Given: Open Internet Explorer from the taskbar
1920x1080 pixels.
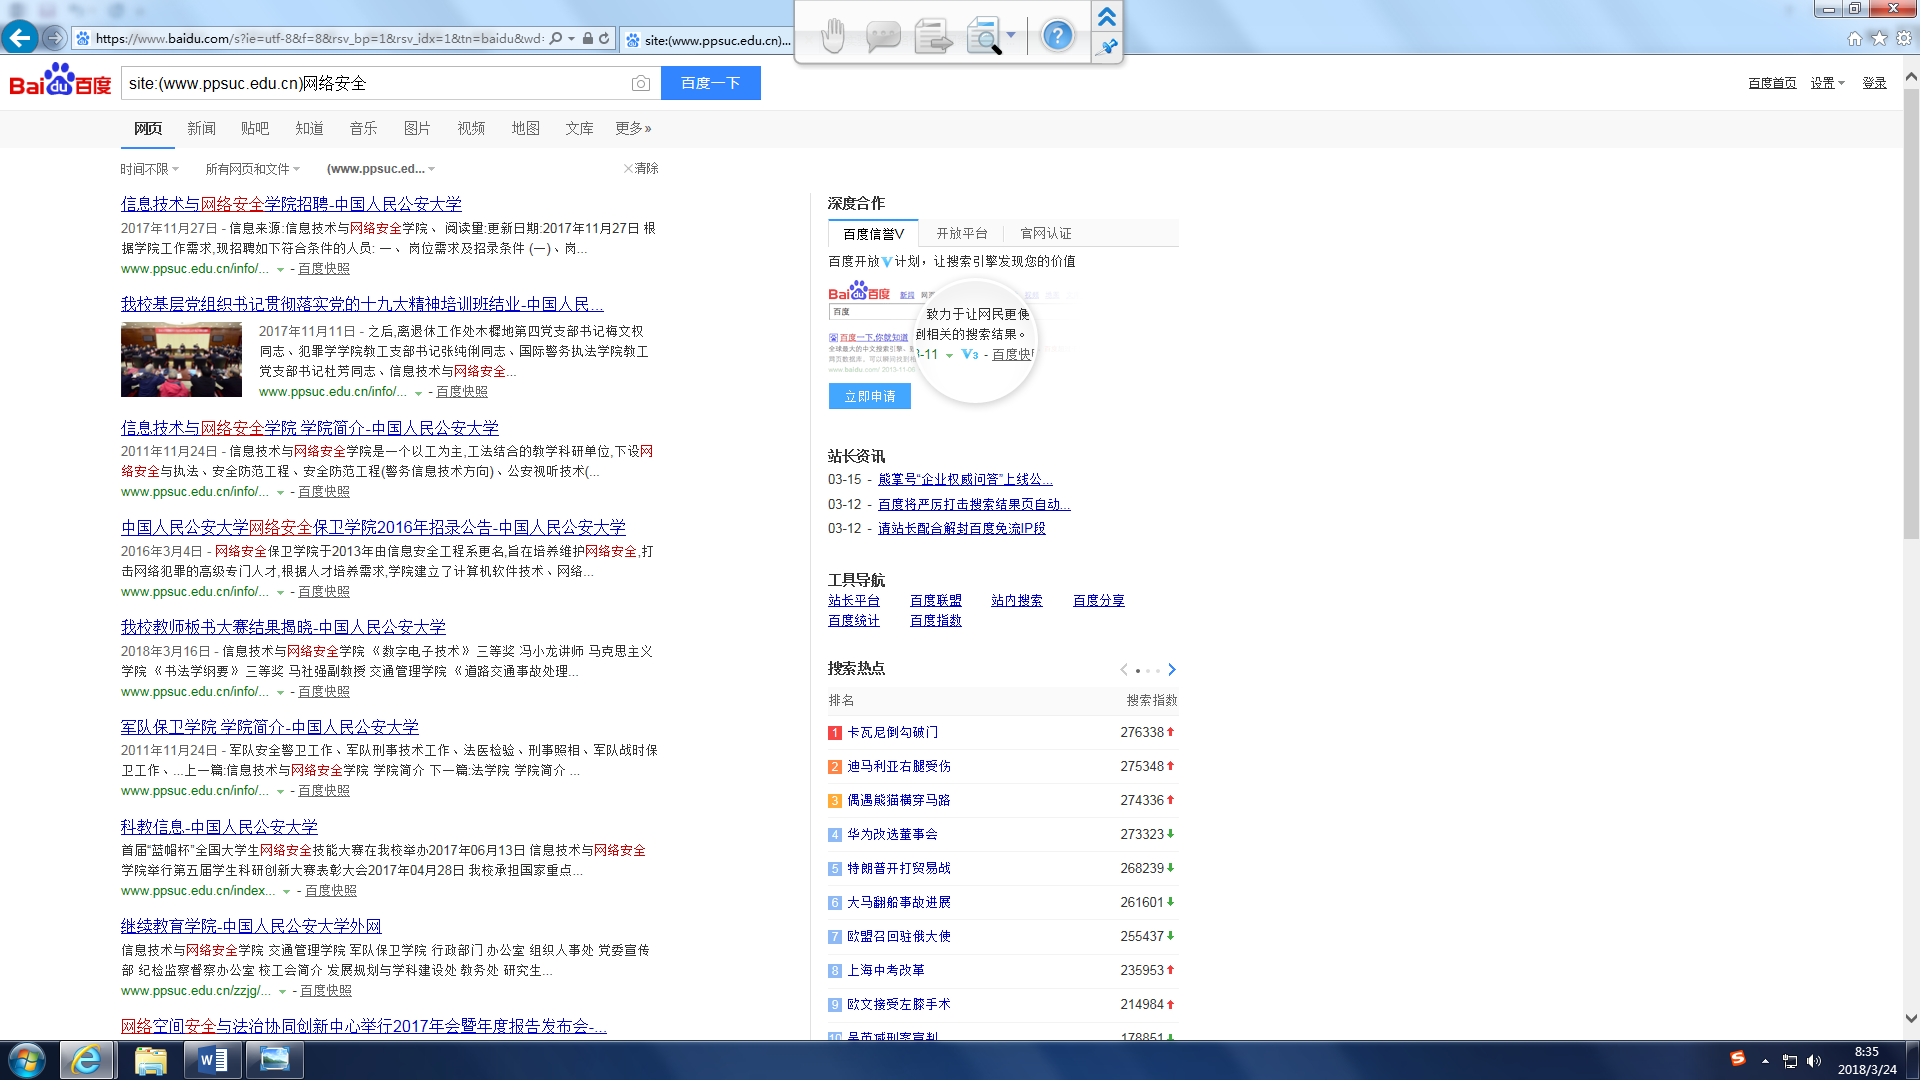Looking at the screenshot, I should (86, 1060).
